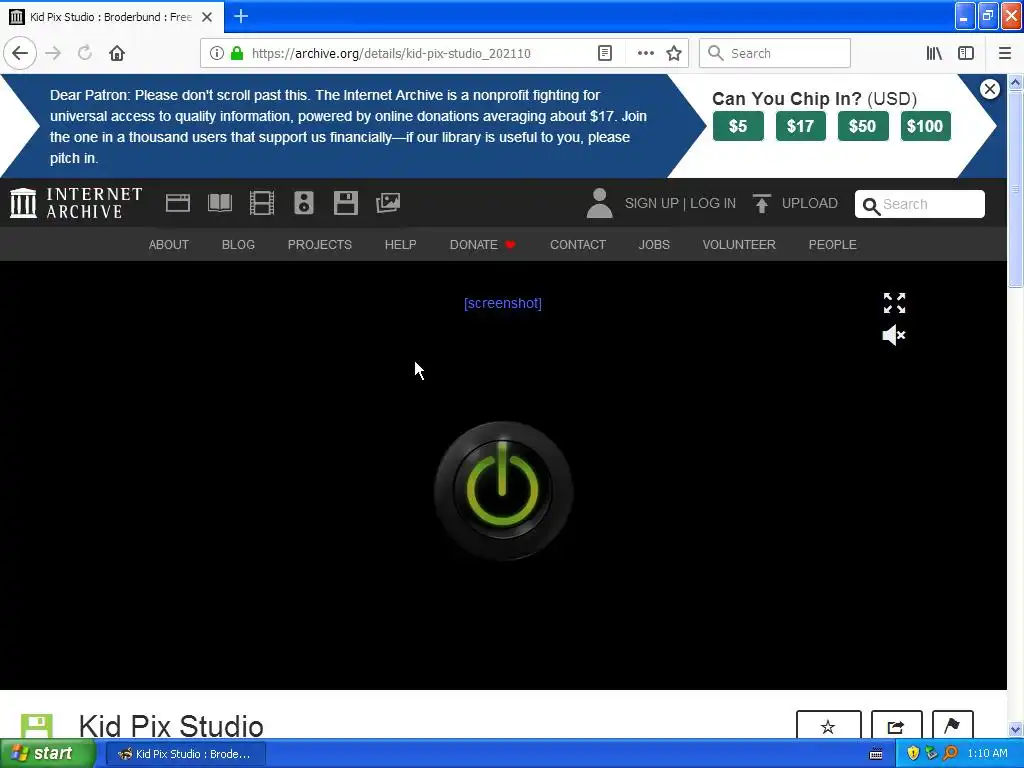Viewport: 1024px width, 768px height.
Task: Click the scrollbar down arrow
Action: [1015, 730]
